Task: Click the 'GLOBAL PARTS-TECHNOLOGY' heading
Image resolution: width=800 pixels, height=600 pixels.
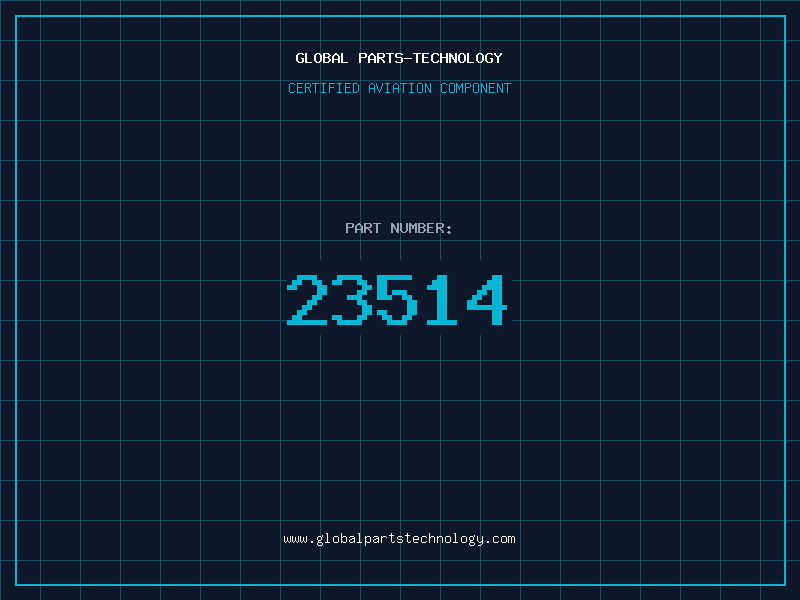Action: coord(399,58)
